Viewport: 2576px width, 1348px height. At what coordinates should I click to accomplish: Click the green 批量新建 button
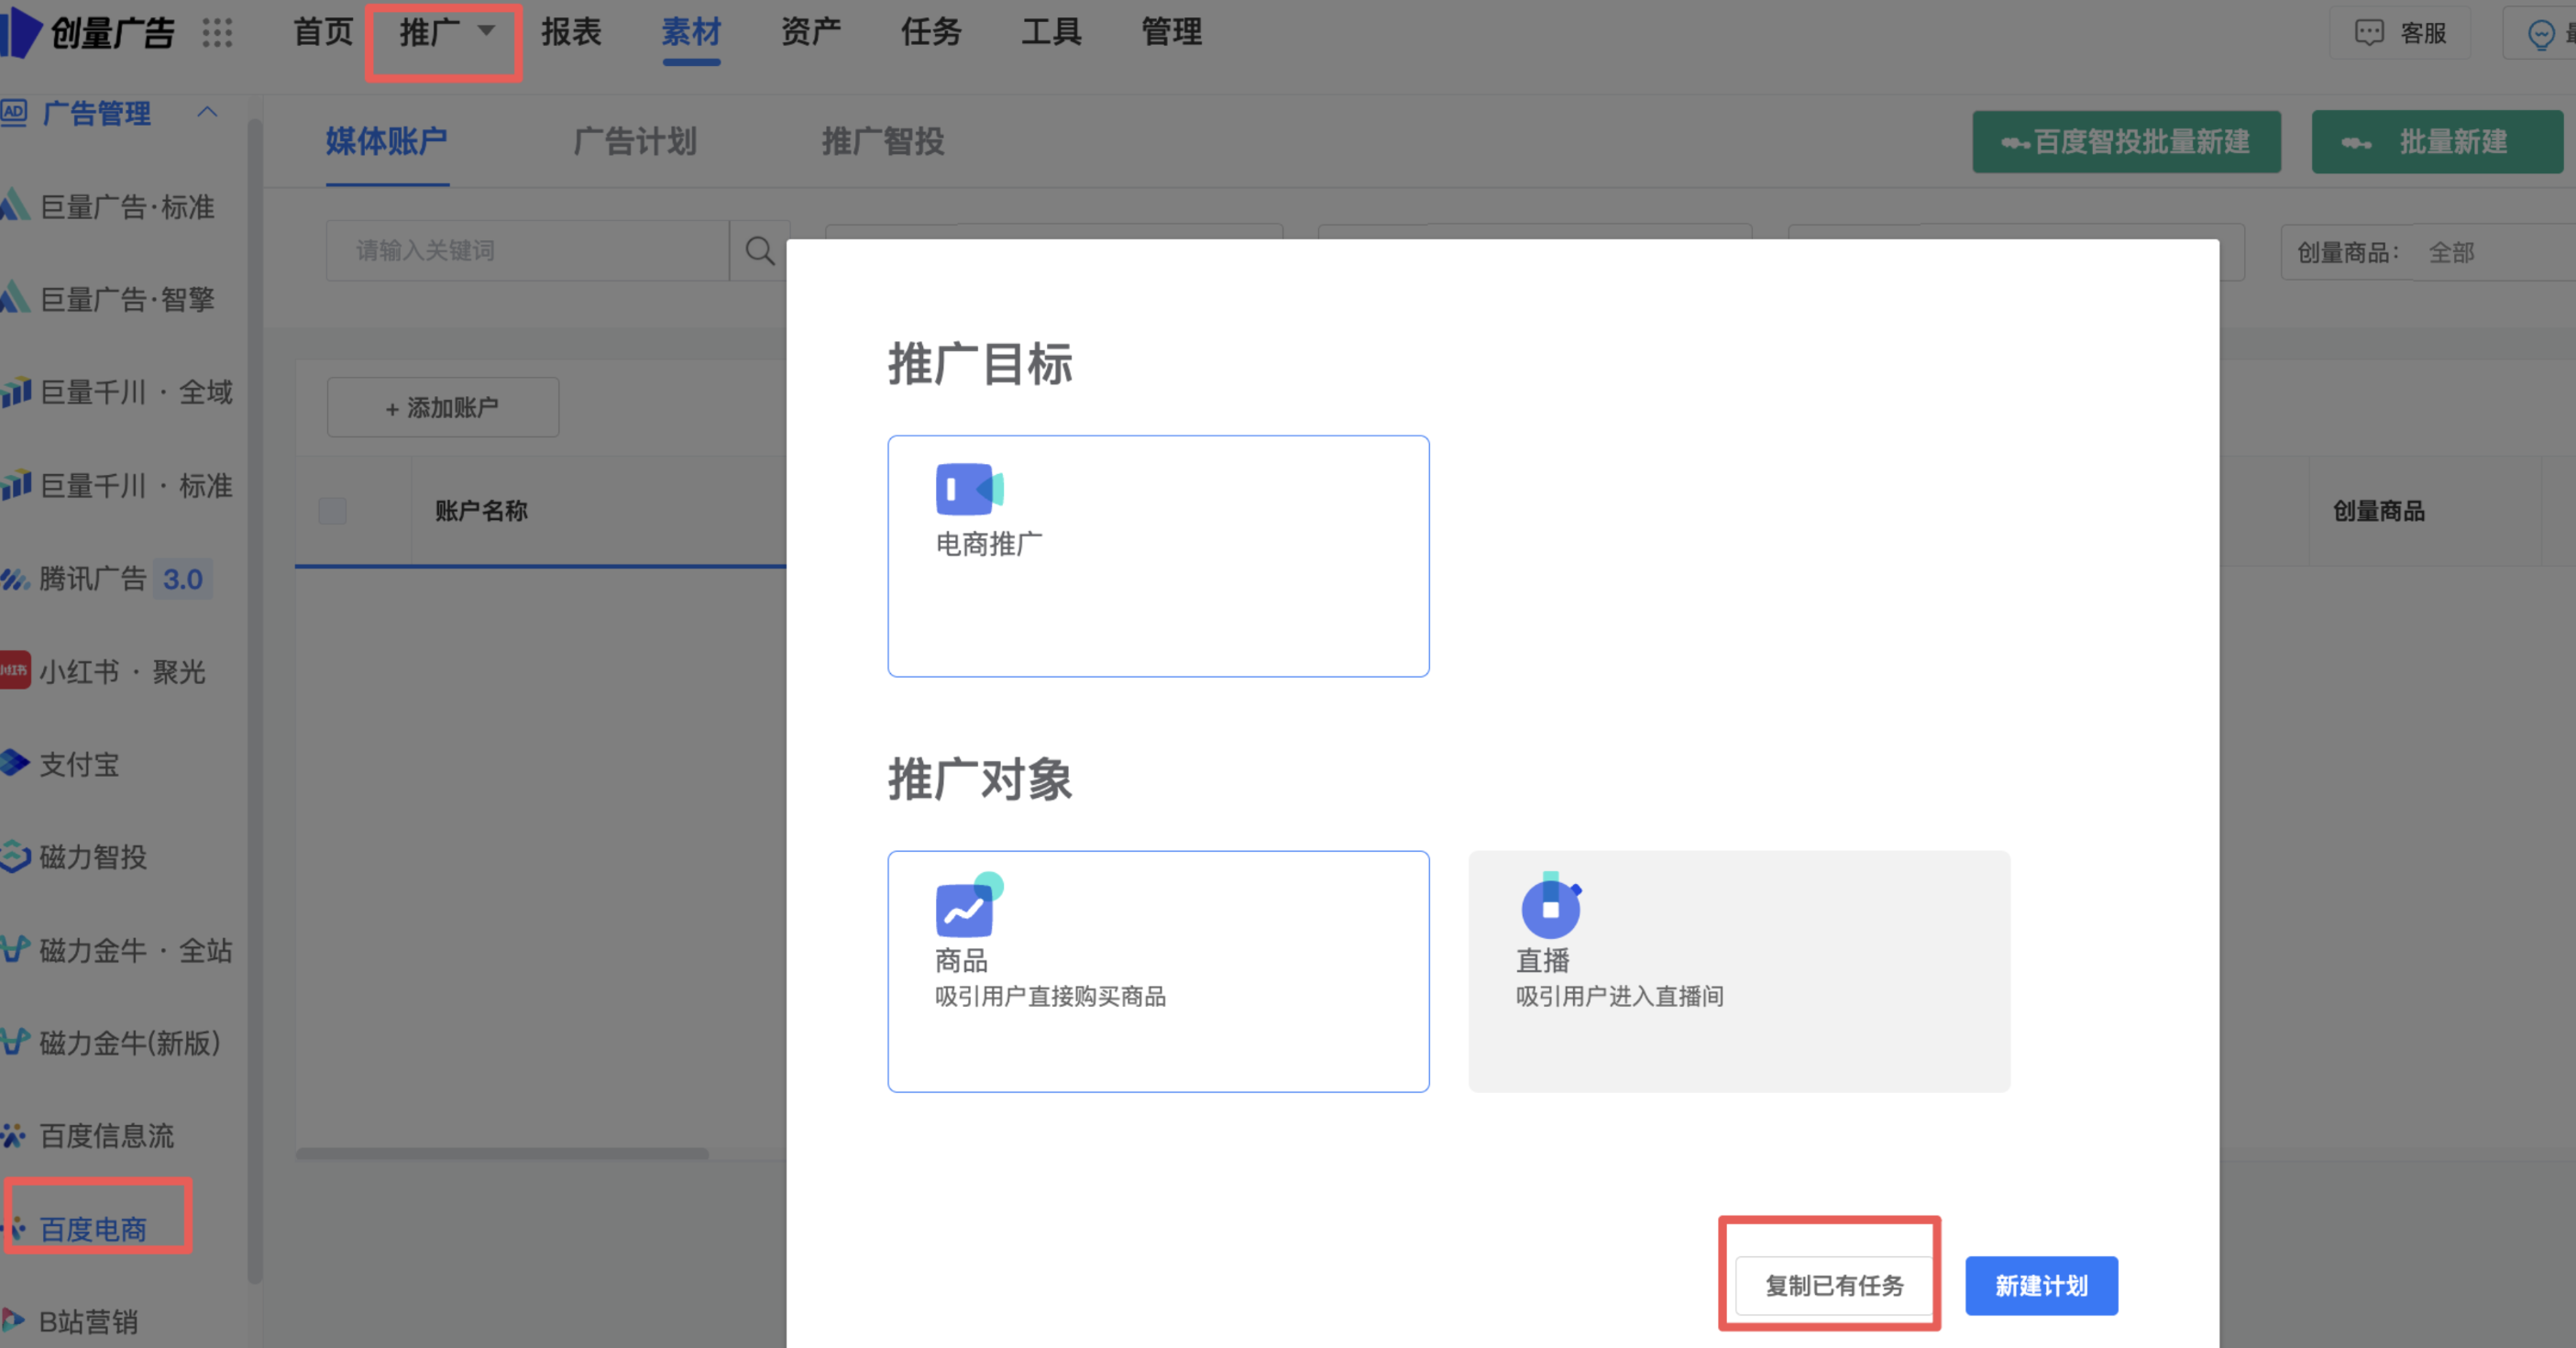pyautogui.click(x=2437, y=142)
